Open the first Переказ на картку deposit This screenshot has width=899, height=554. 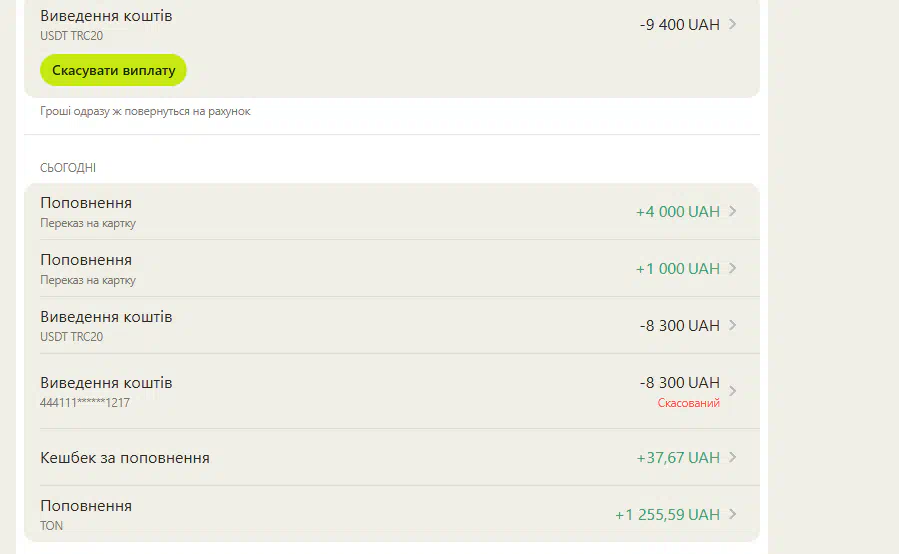(x=392, y=211)
